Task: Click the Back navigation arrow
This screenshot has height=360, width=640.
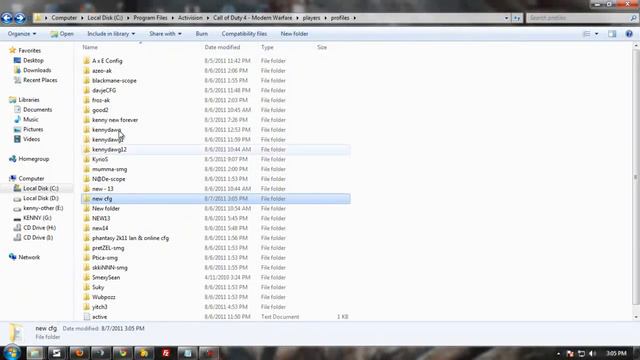Action: click(7, 18)
